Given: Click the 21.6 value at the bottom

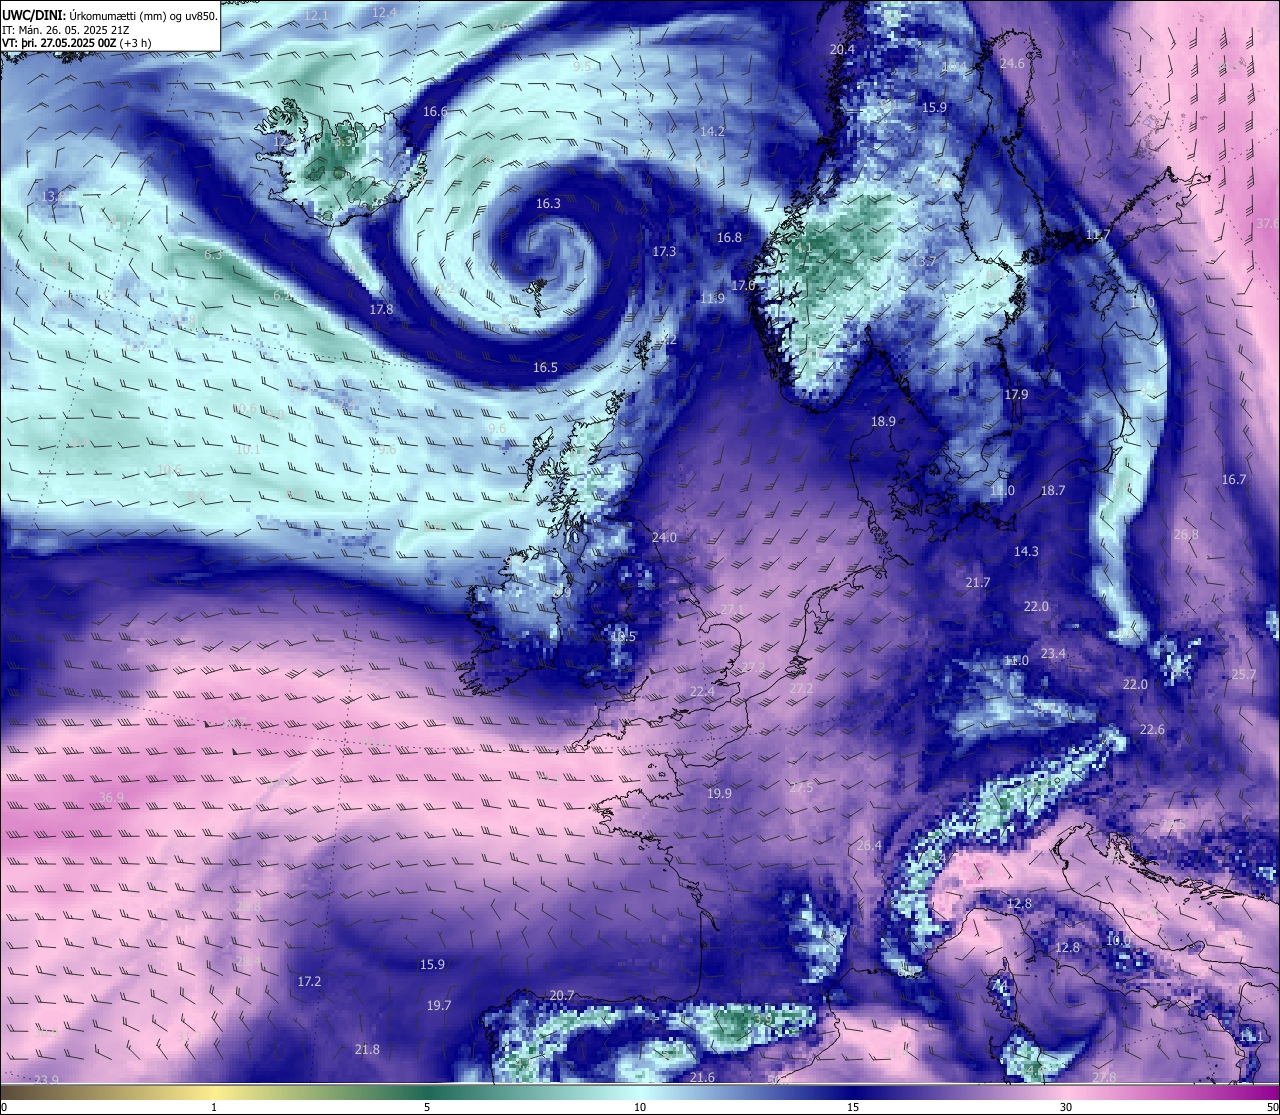Looking at the screenshot, I should pyautogui.click(x=702, y=1077).
